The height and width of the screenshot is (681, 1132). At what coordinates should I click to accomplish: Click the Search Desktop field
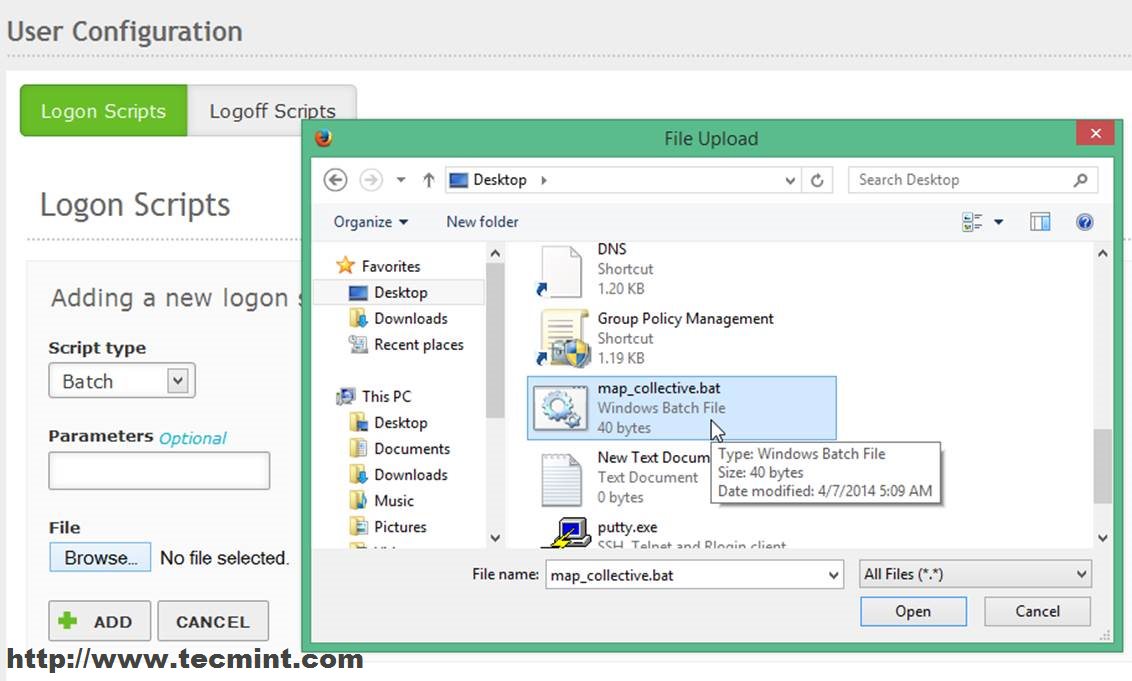[x=972, y=180]
